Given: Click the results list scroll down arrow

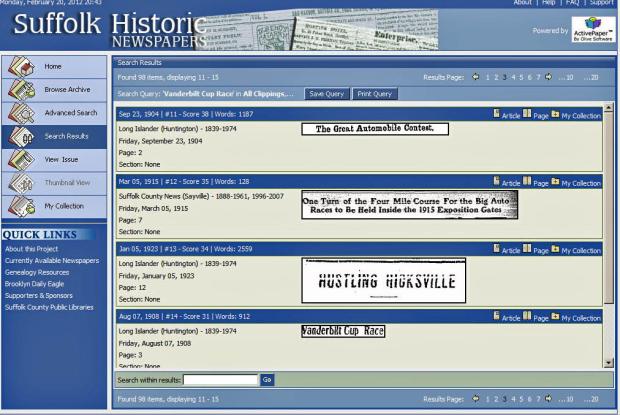Looking at the screenshot, I should coord(608,362).
